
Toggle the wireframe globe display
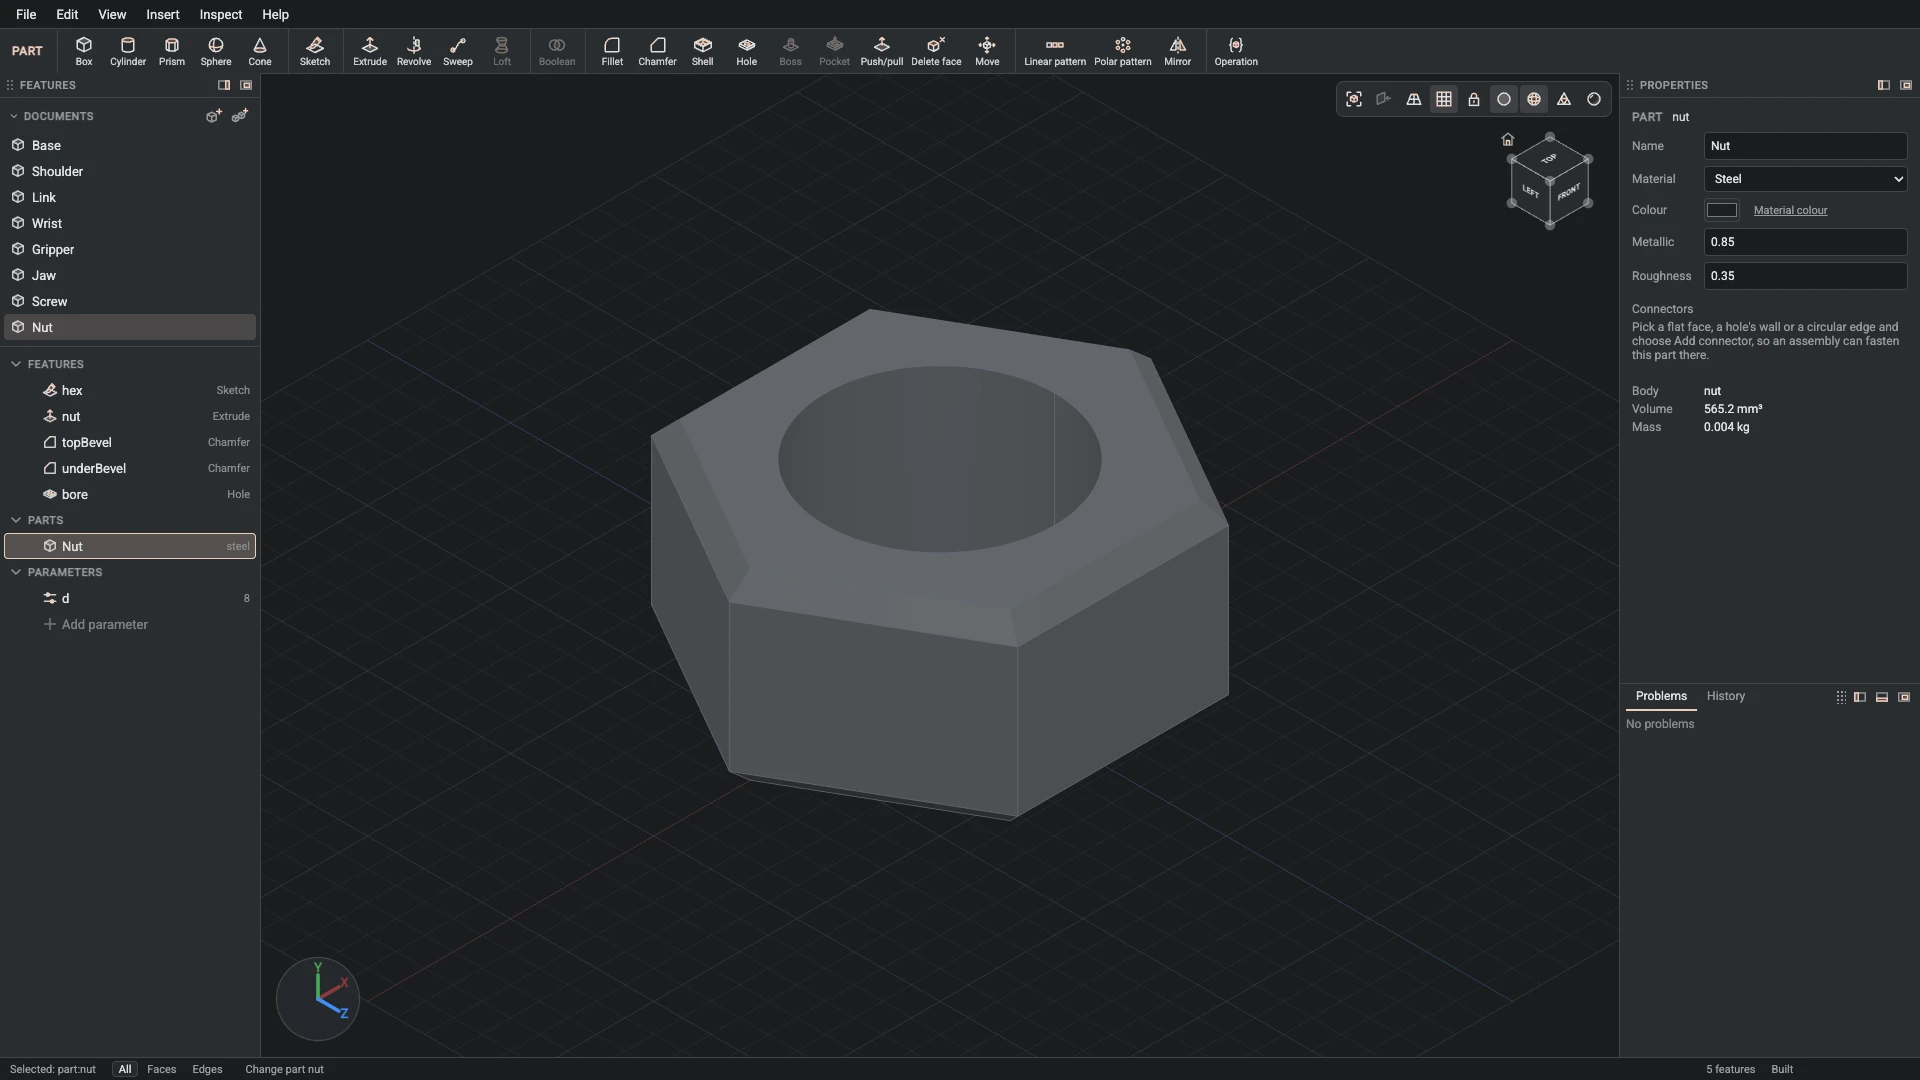1534,99
